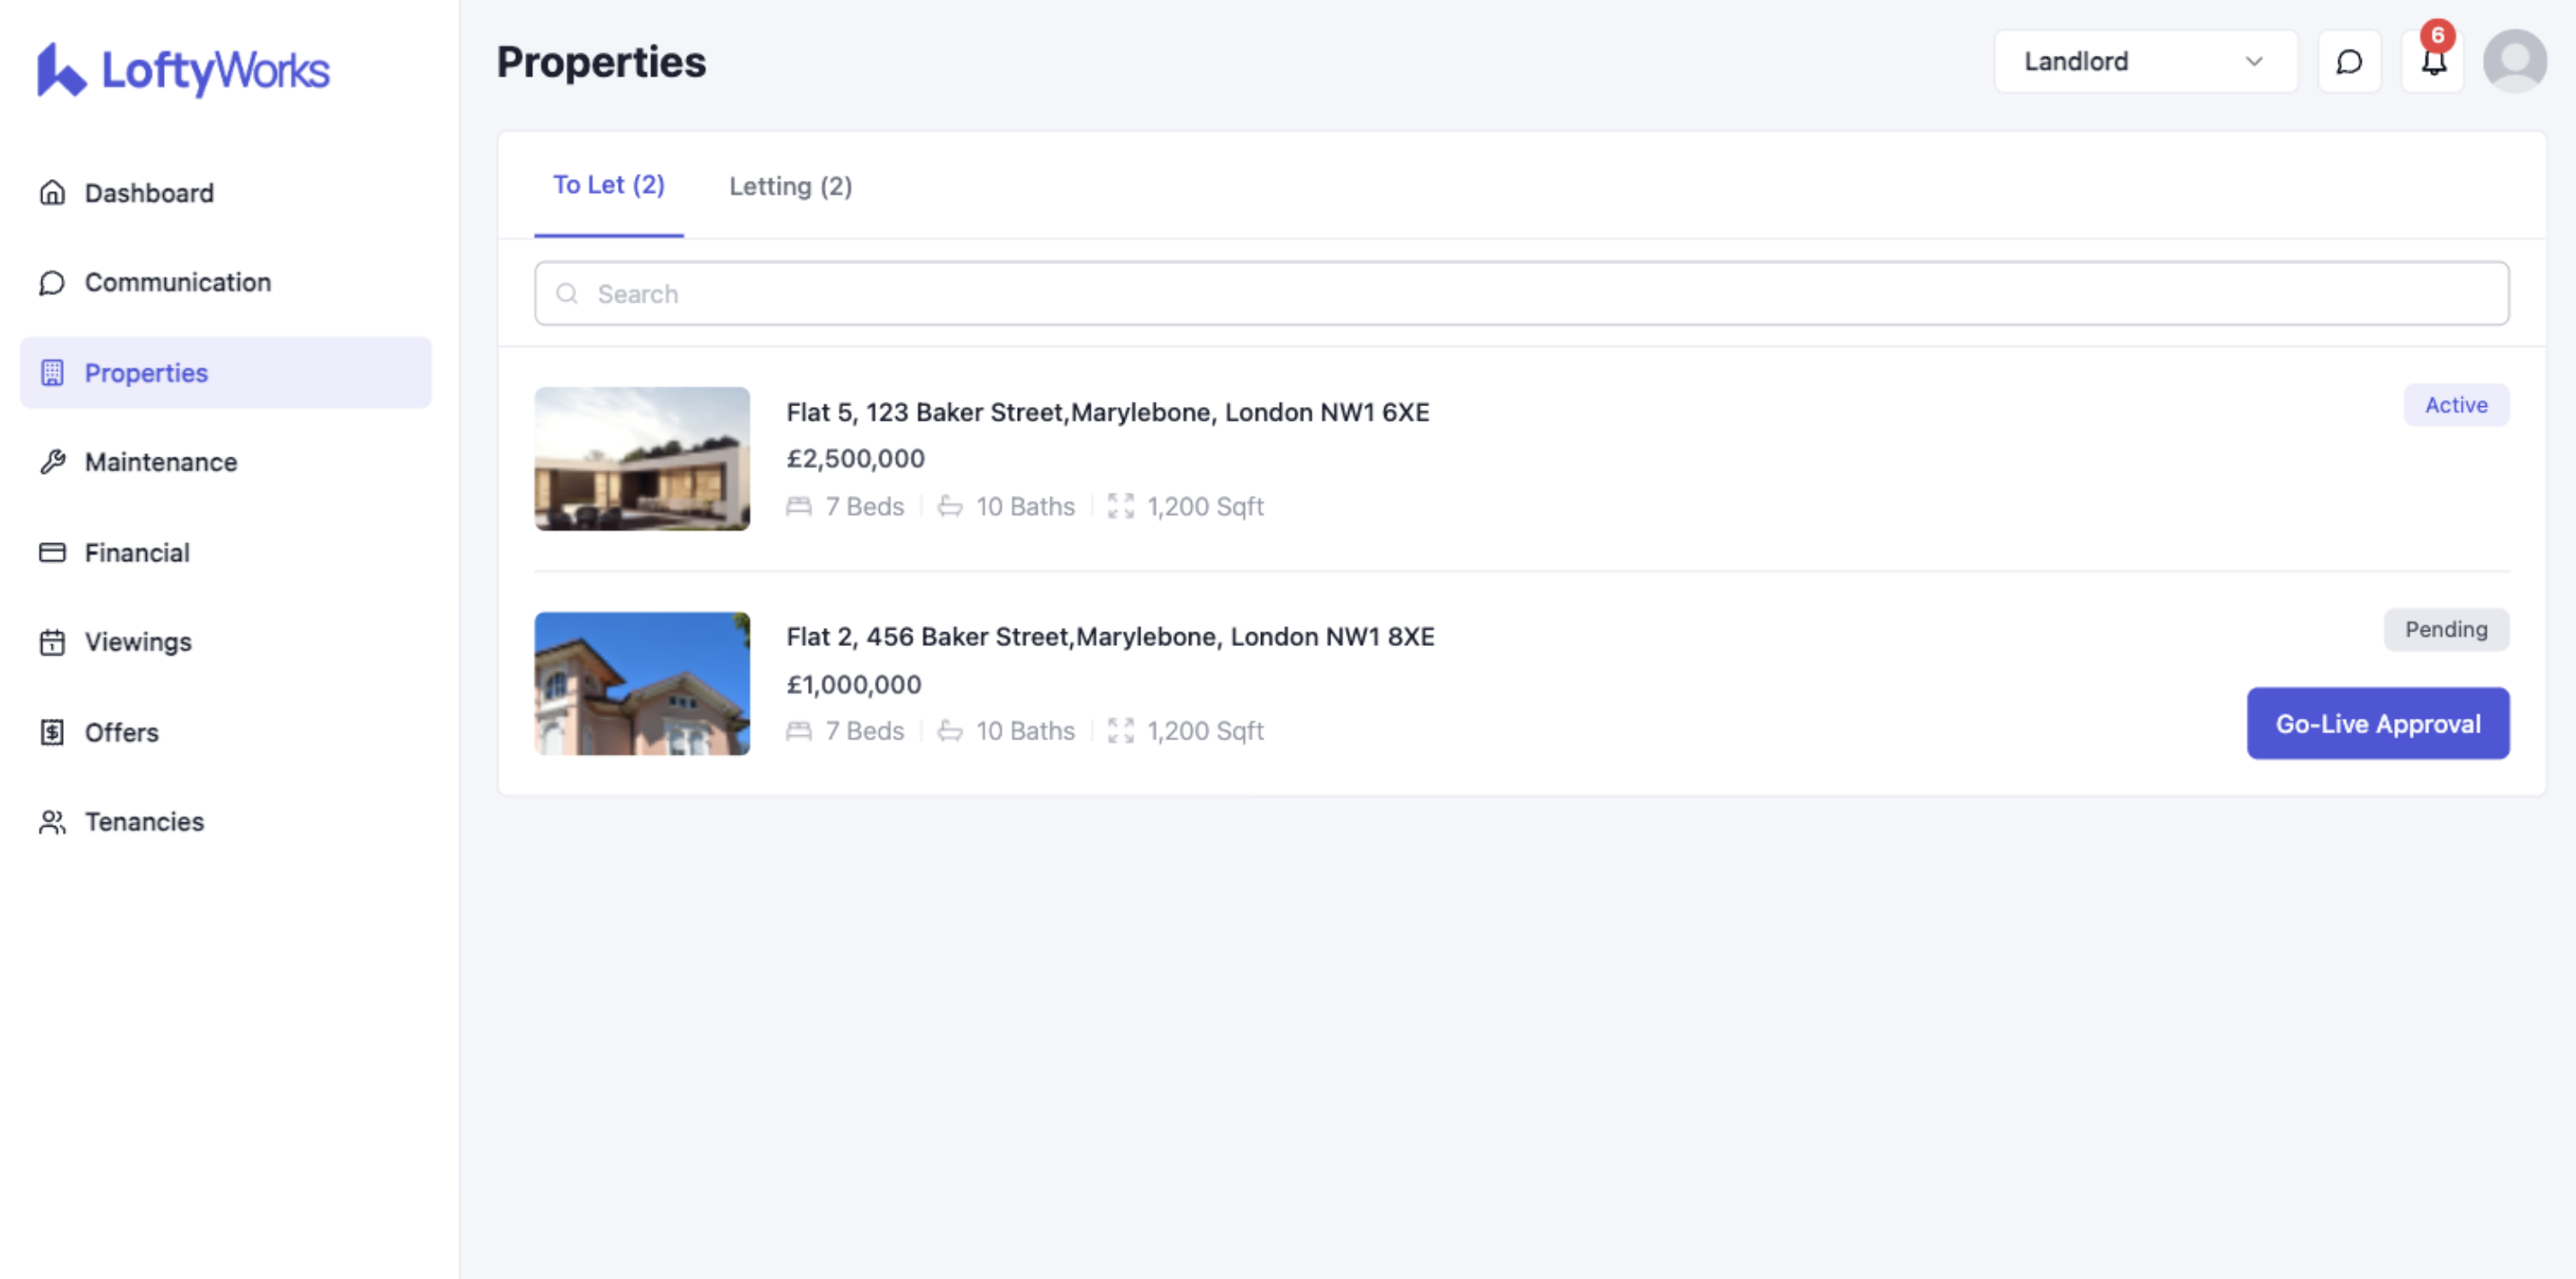Expand the Landlord role dropdown

click(2144, 62)
